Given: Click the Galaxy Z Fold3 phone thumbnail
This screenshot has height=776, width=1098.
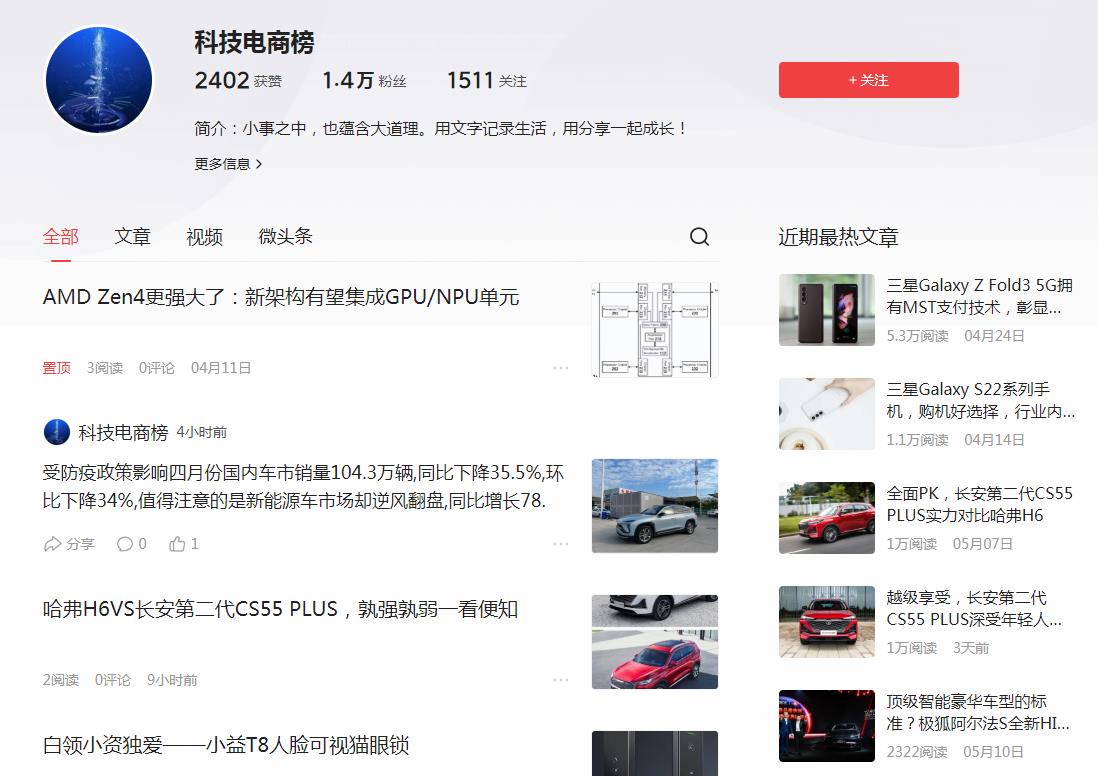Looking at the screenshot, I should click(x=826, y=310).
